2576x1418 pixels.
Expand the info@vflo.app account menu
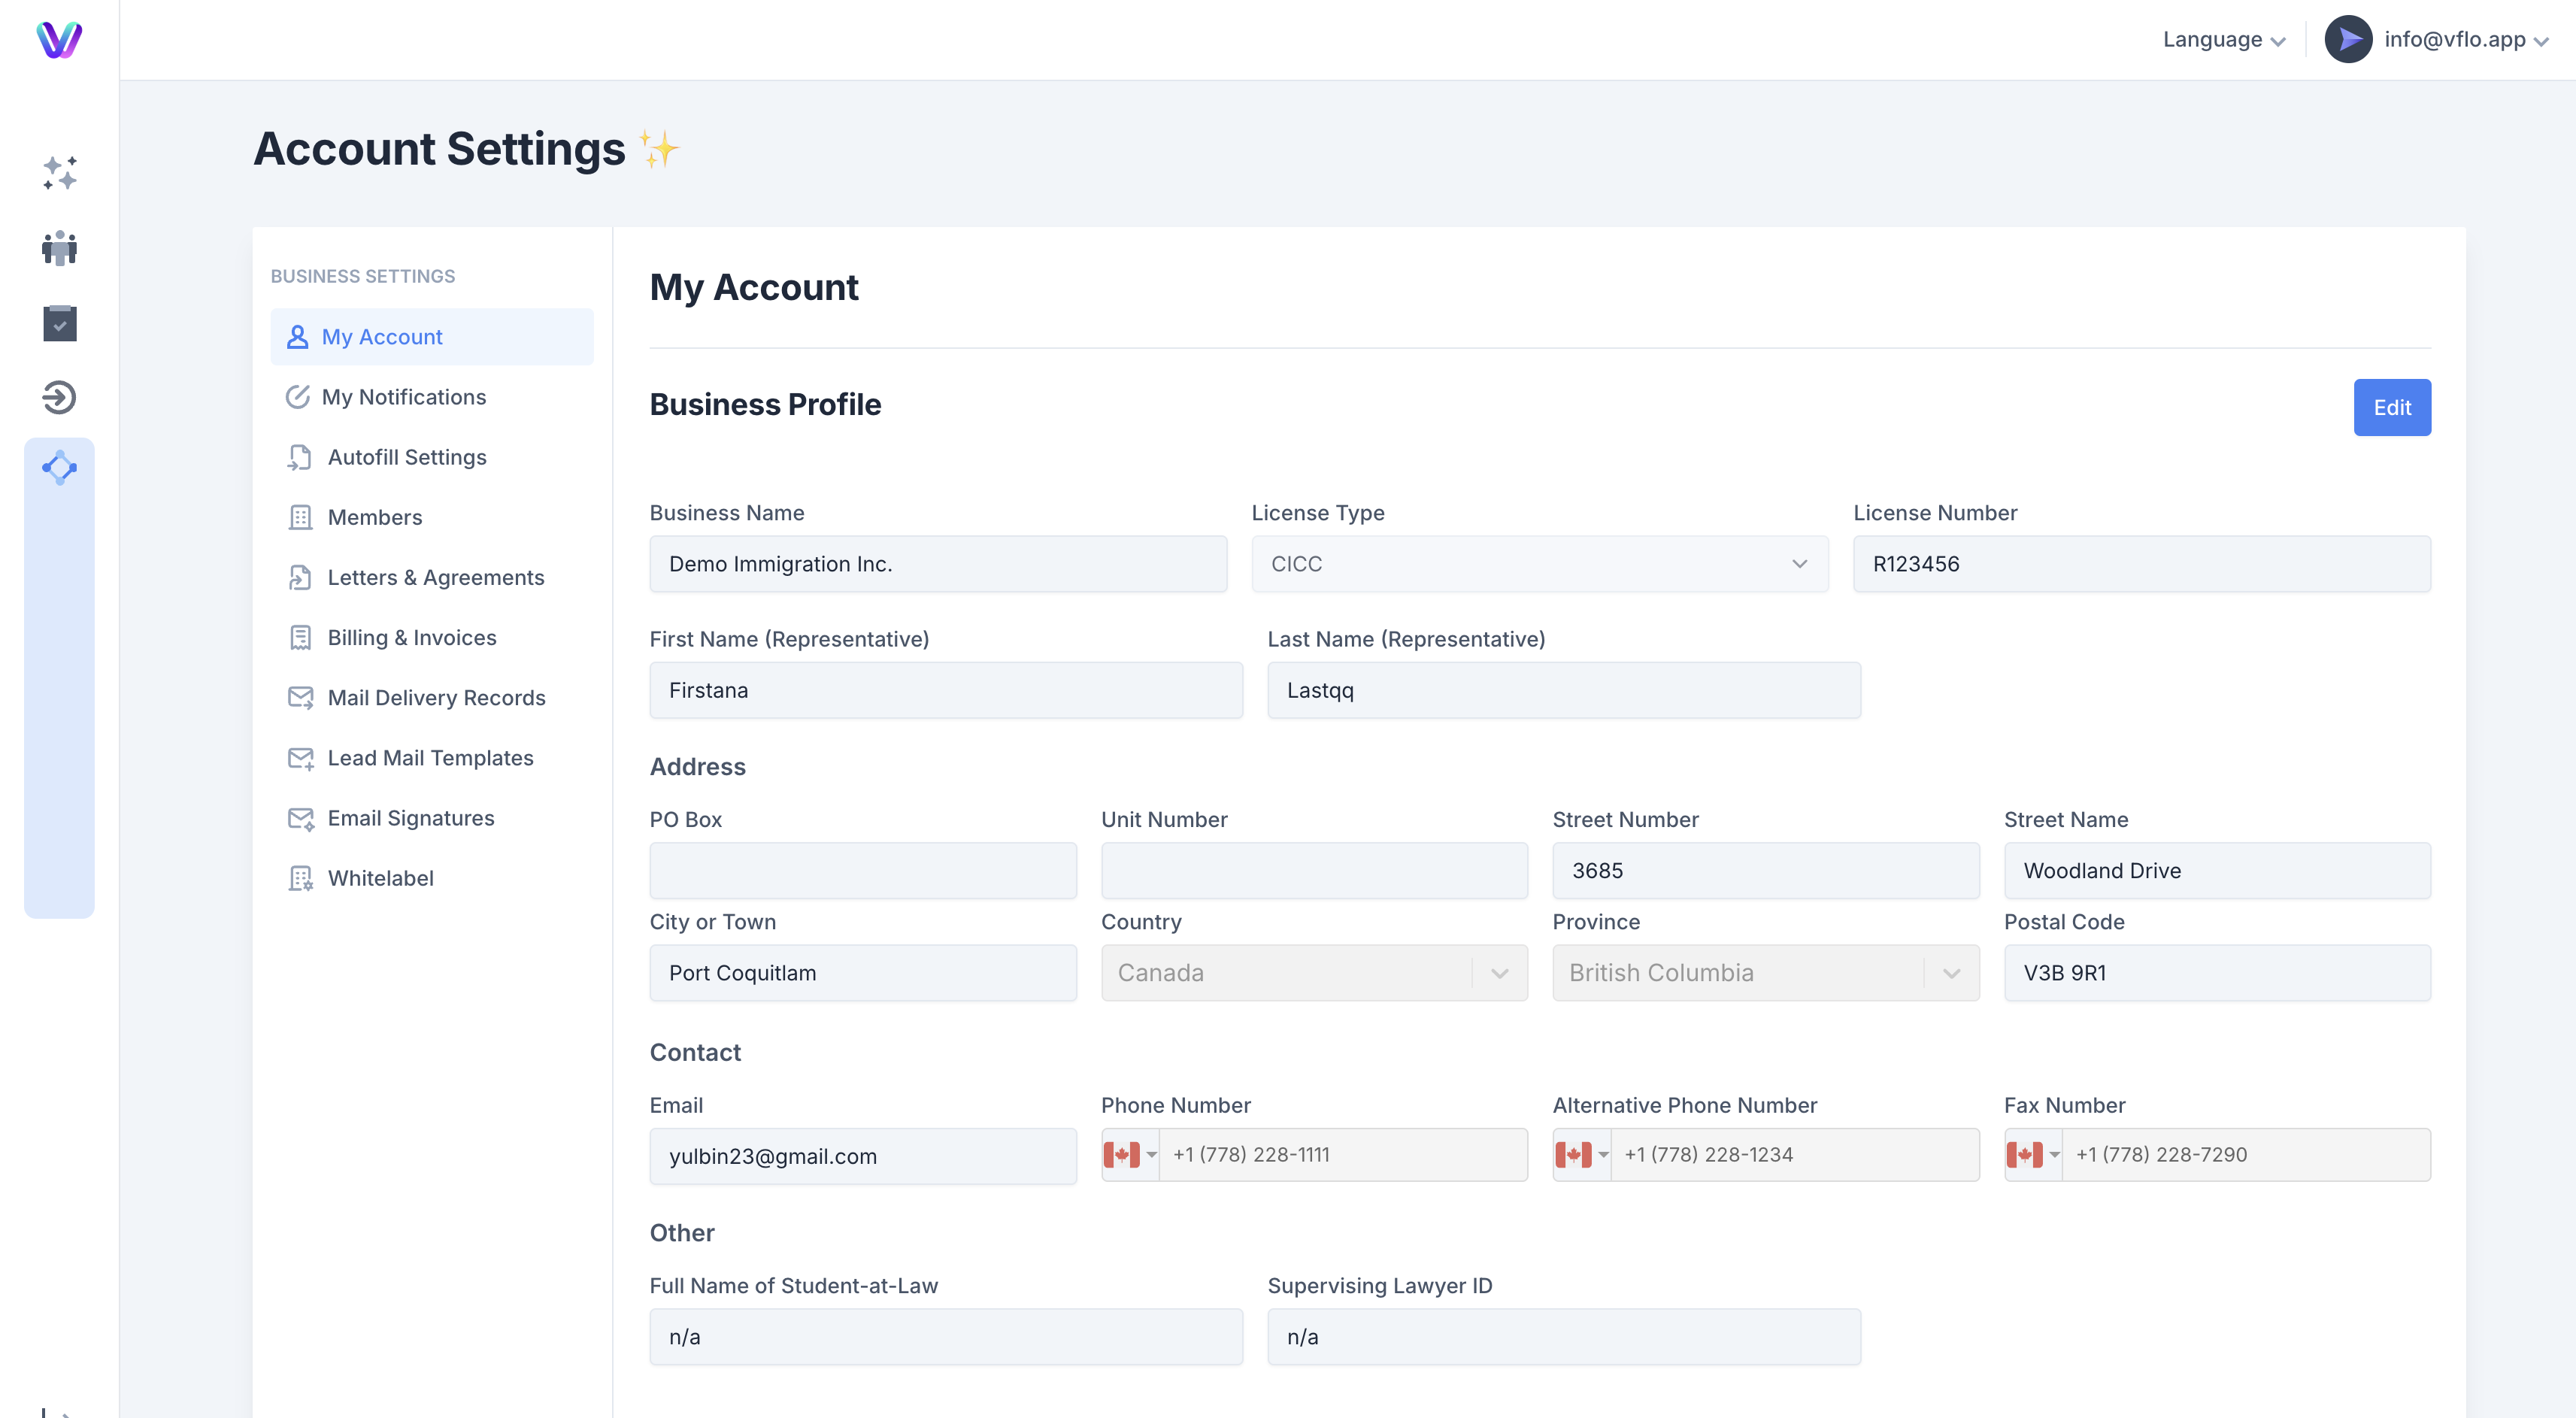click(x=2465, y=39)
